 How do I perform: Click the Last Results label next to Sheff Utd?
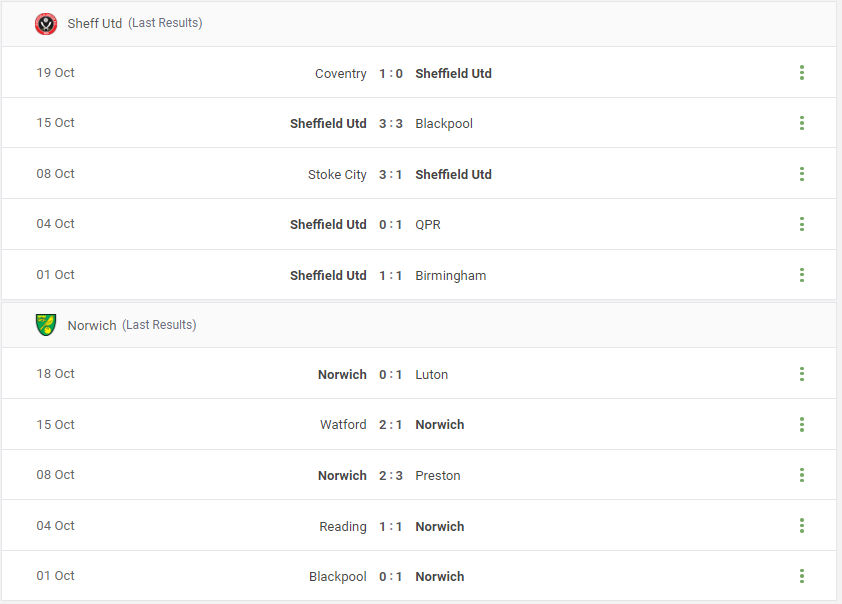pos(165,23)
